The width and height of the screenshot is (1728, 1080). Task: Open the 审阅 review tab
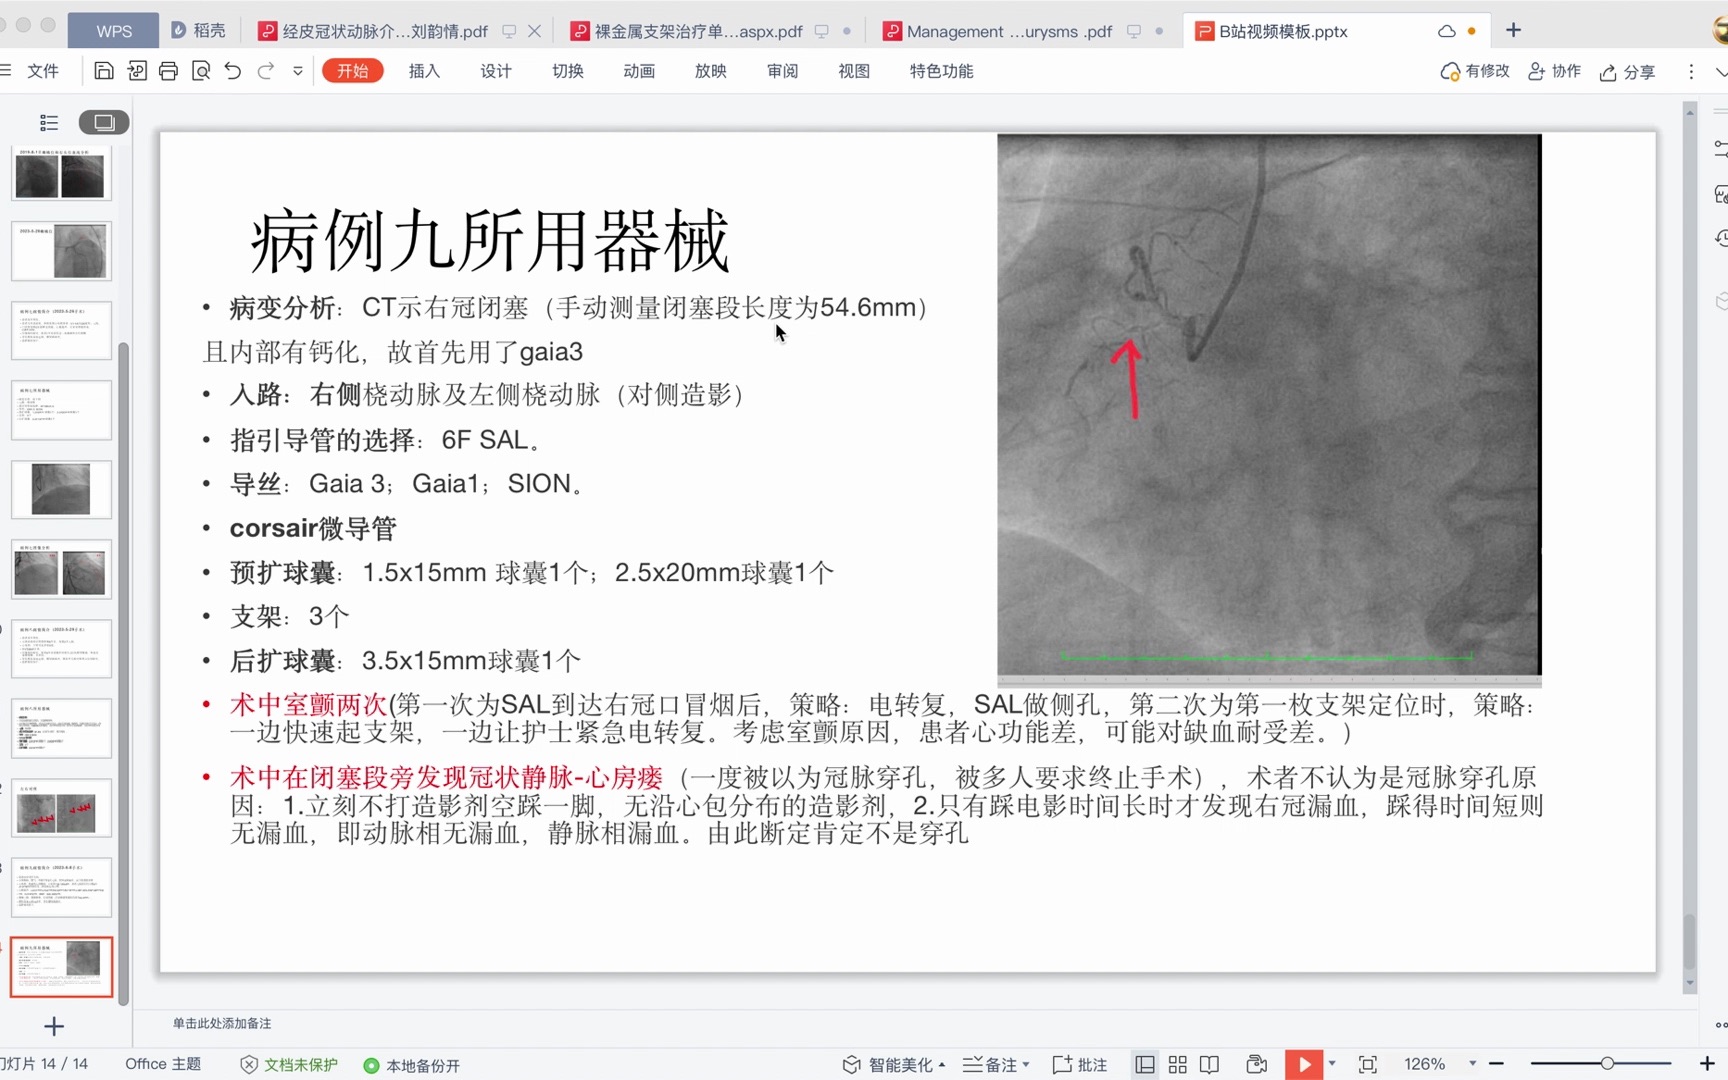[x=783, y=71]
